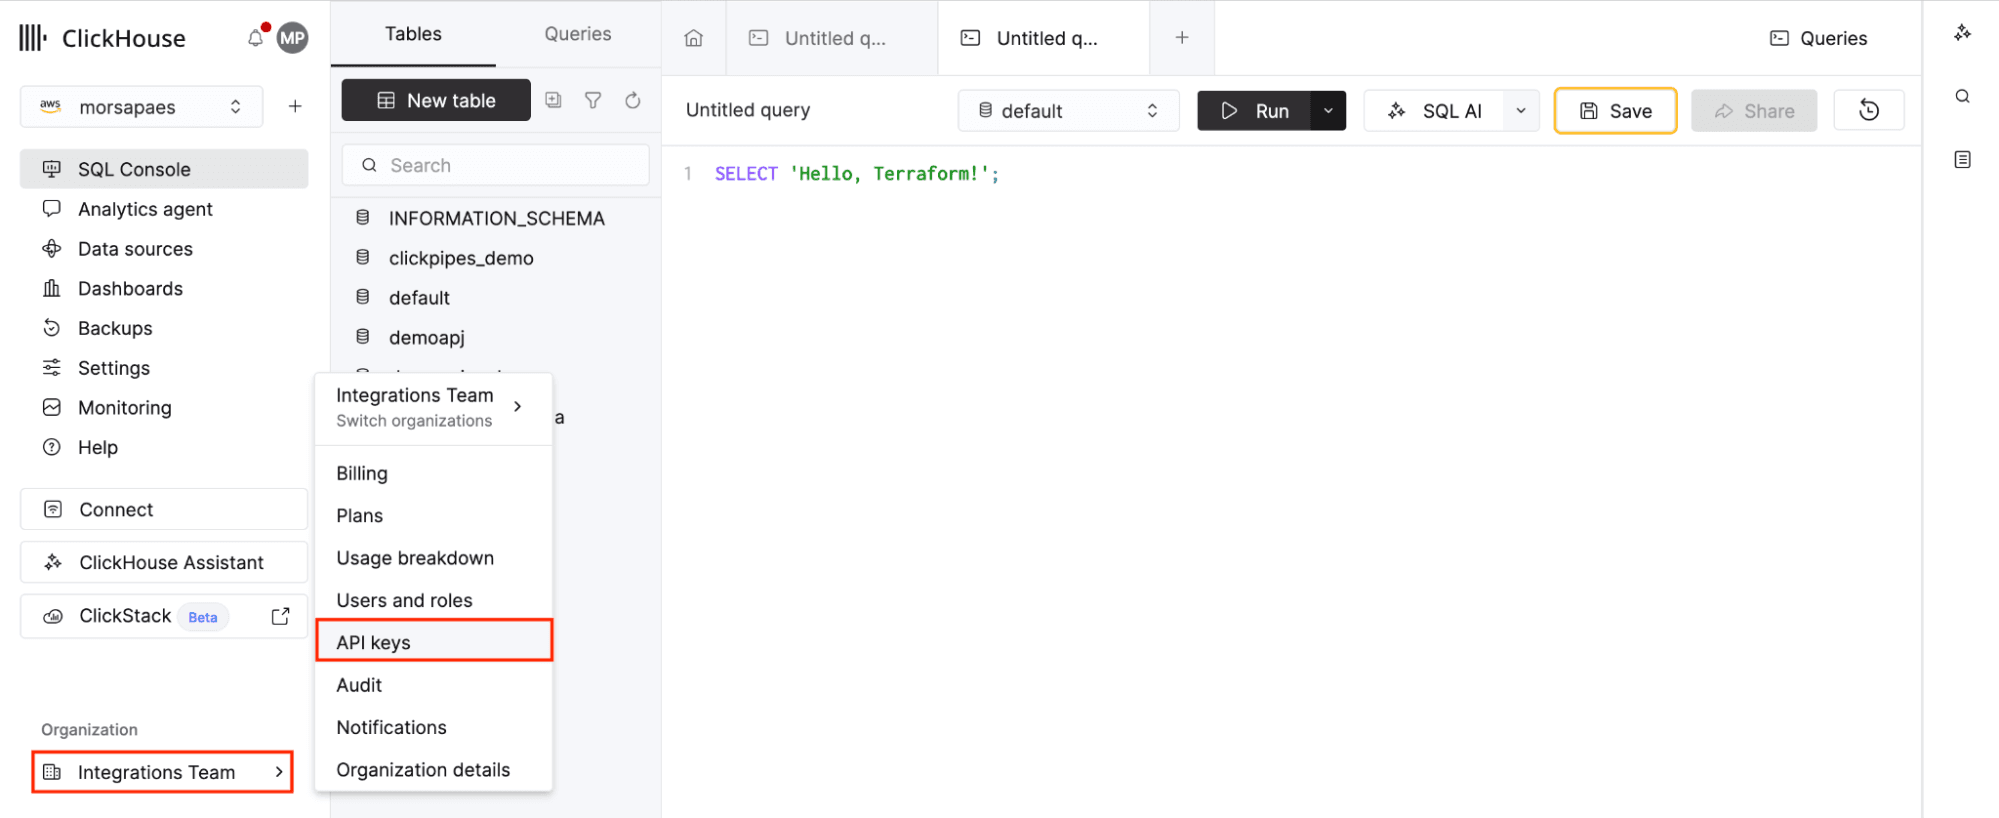1999x818 pixels.
Task: Switch to the Queries tab
Action: click(577, 34)
